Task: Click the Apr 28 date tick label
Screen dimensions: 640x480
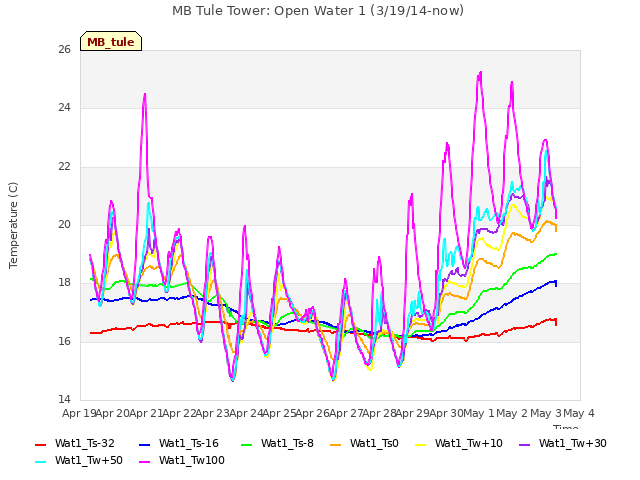Action: click(379, 413)
